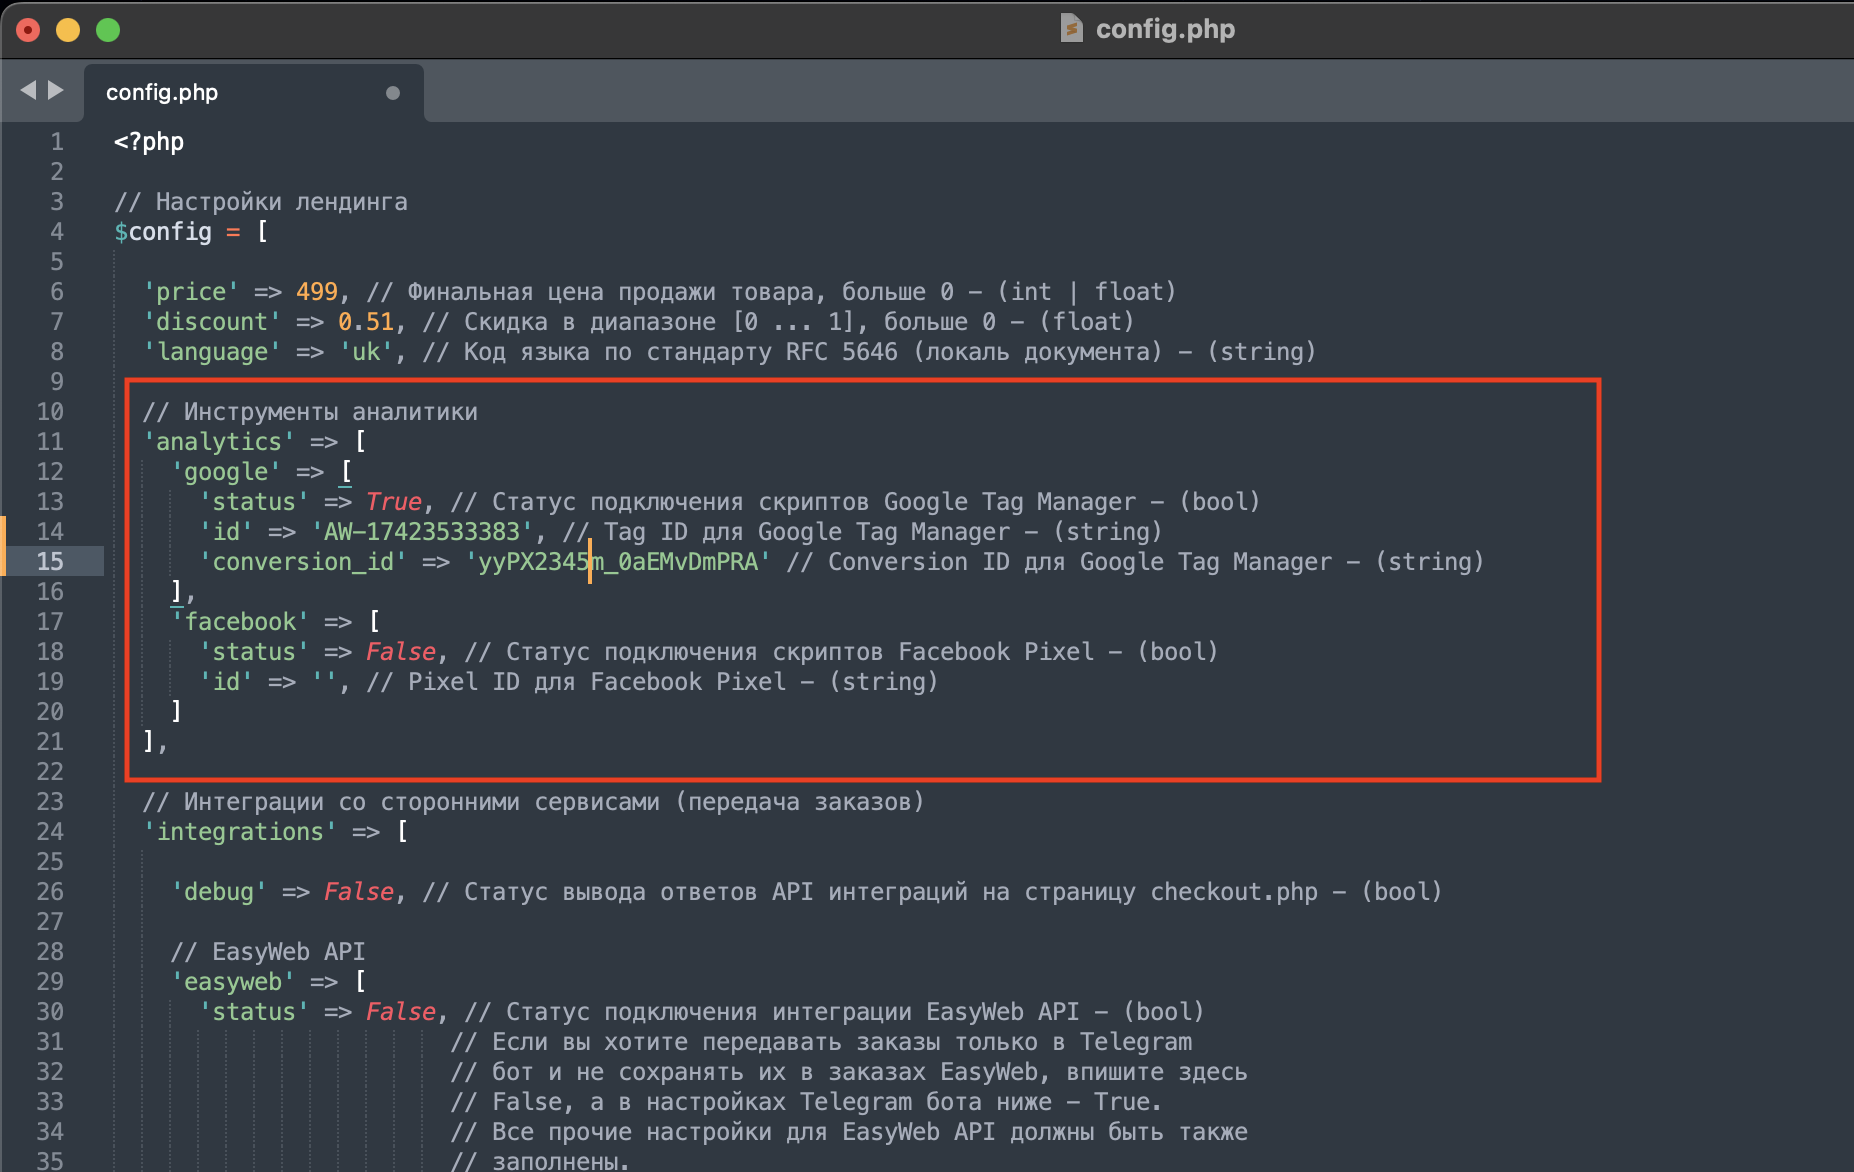Click the price value 499
This screenshot has width=1854, height=1172.
317,292
